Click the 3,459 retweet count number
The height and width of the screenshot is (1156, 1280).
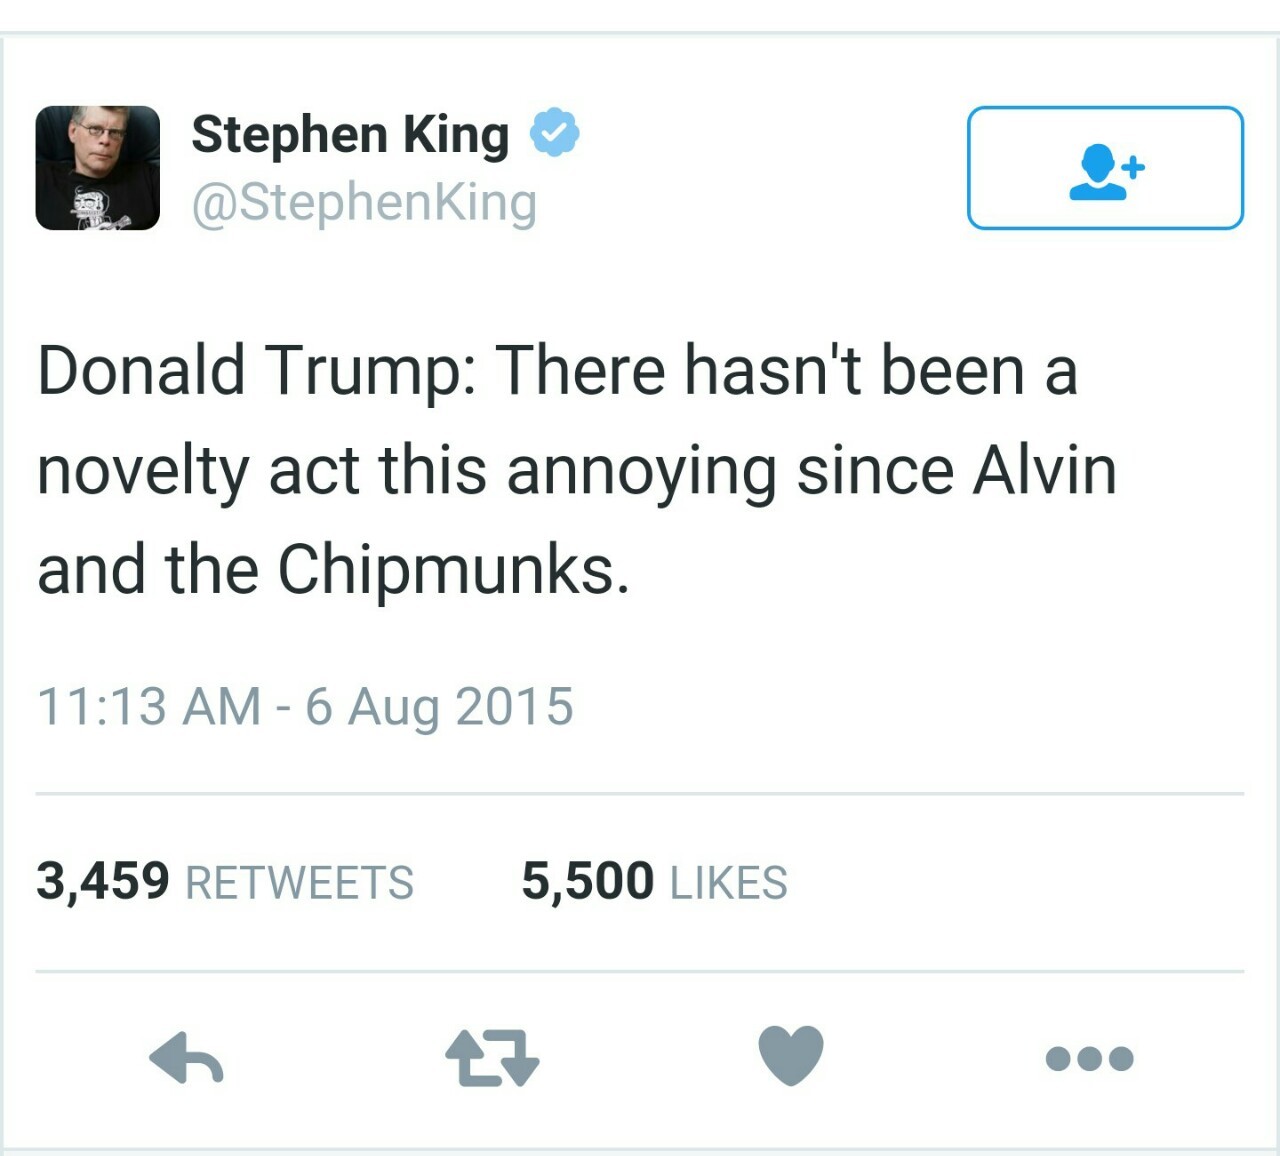[103, 881]
